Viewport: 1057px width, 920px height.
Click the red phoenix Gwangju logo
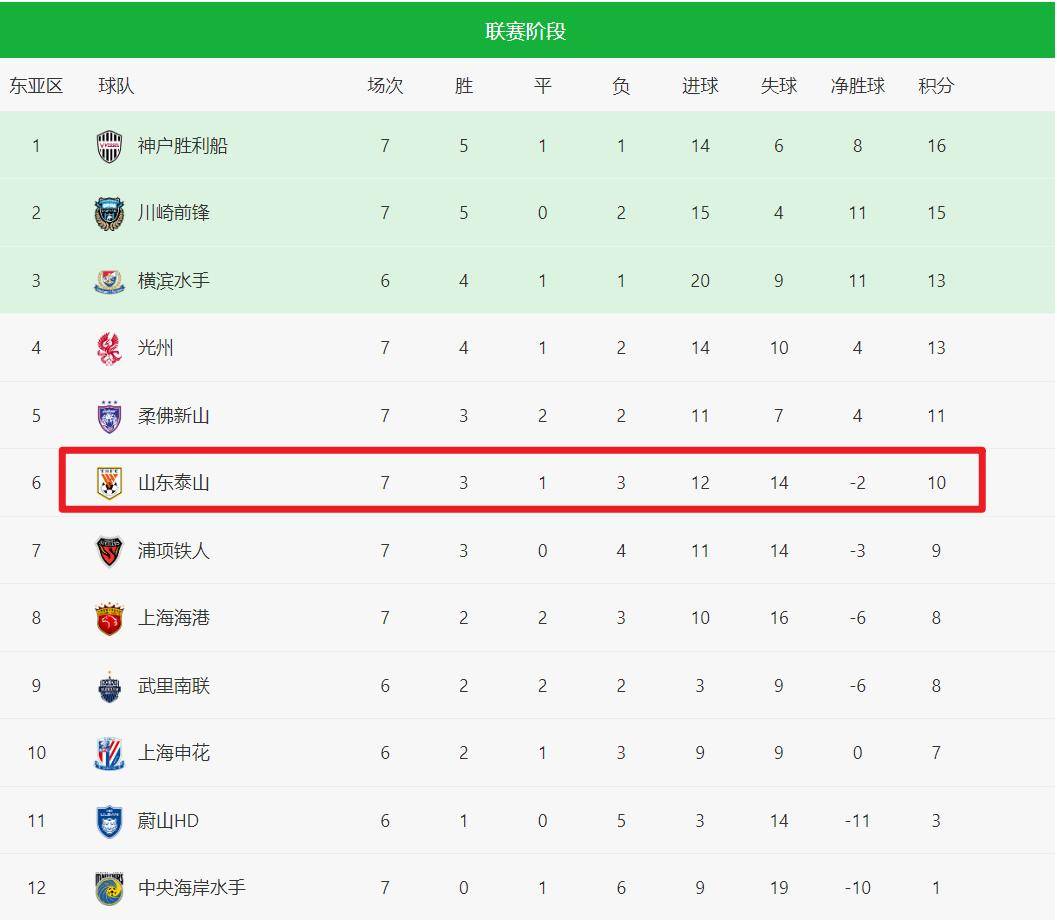pyautogui.click(x=109, y=348)
